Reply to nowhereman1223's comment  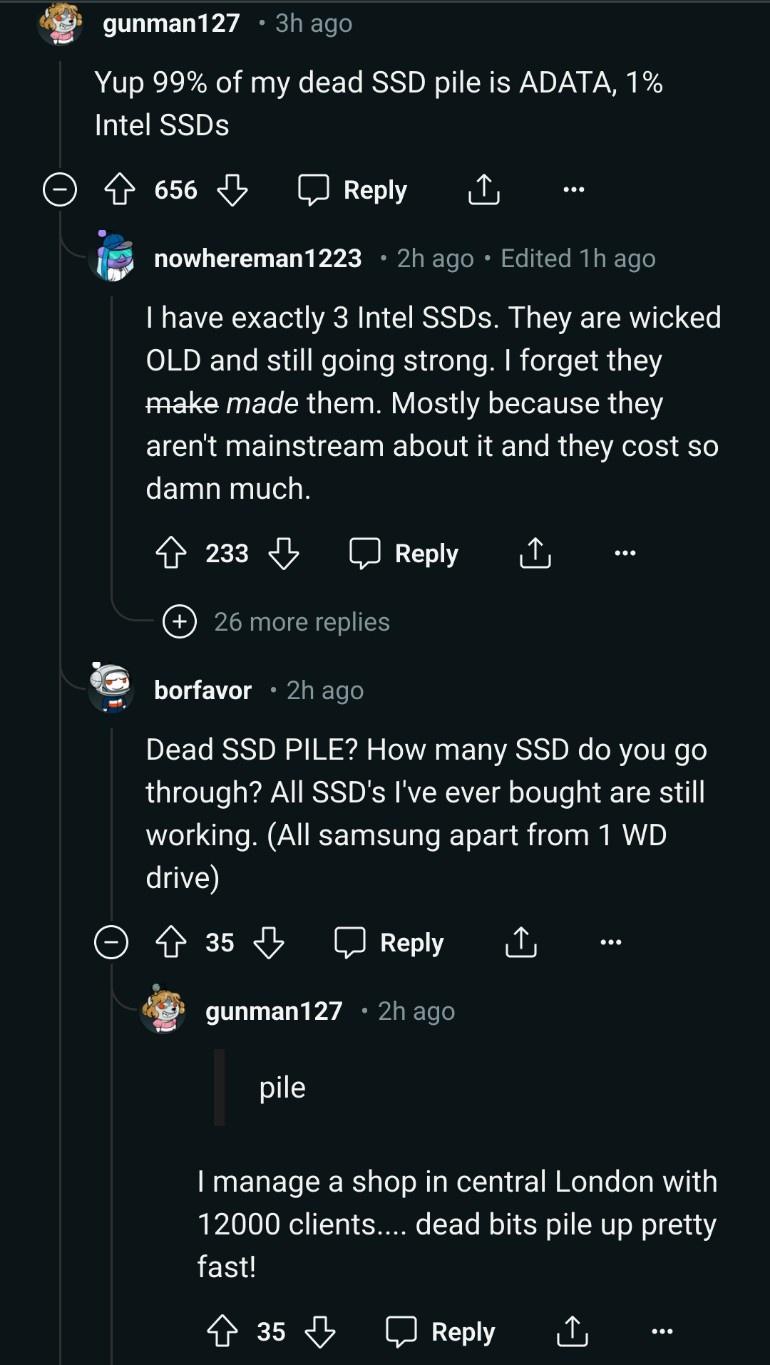pos(405,553)
